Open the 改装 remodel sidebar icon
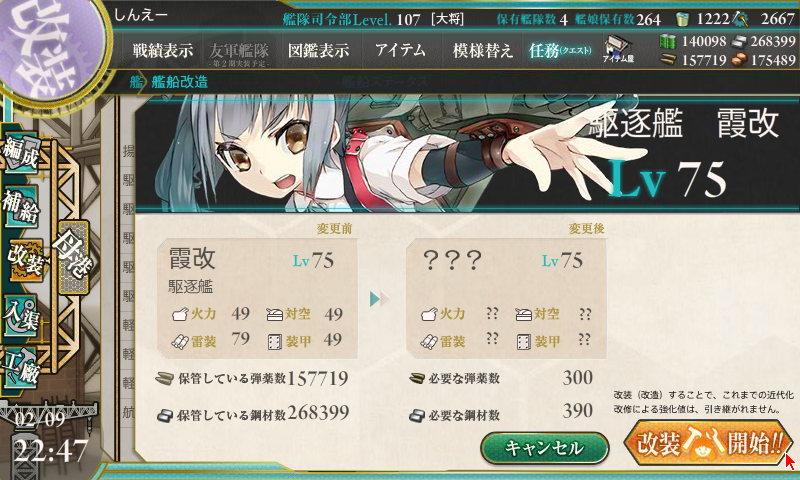 [24, 260]
